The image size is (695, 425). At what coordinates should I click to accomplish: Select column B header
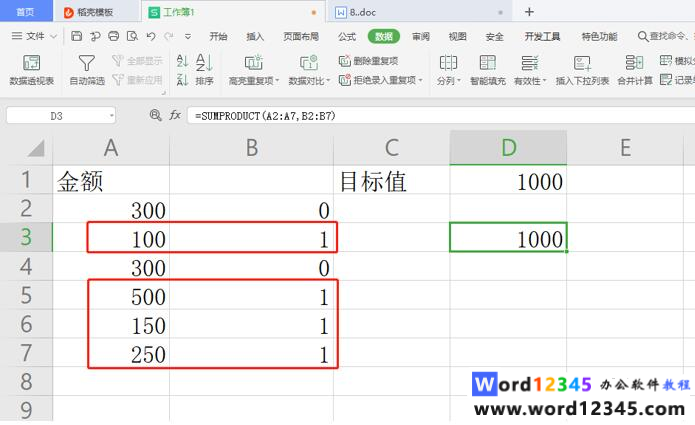(x=251, y=148)
